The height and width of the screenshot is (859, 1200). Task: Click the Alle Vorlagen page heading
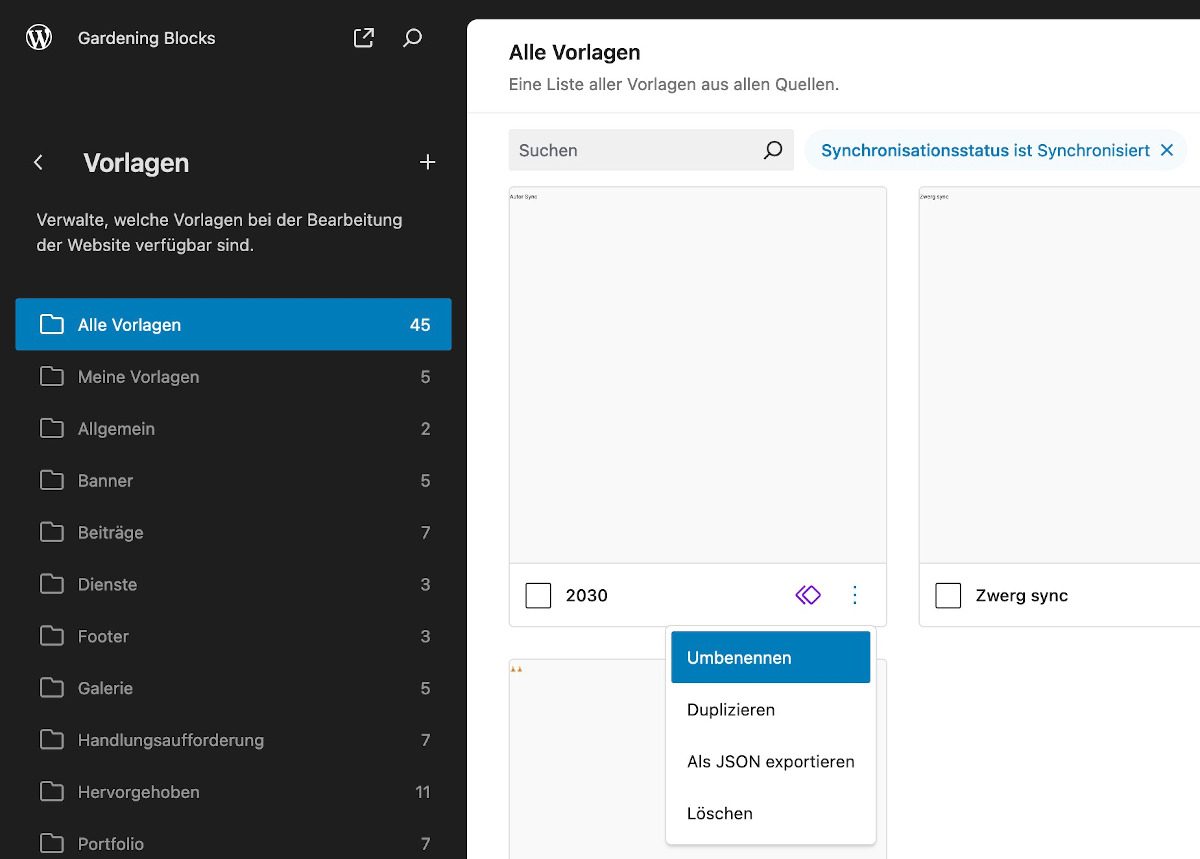coord(575,52)
